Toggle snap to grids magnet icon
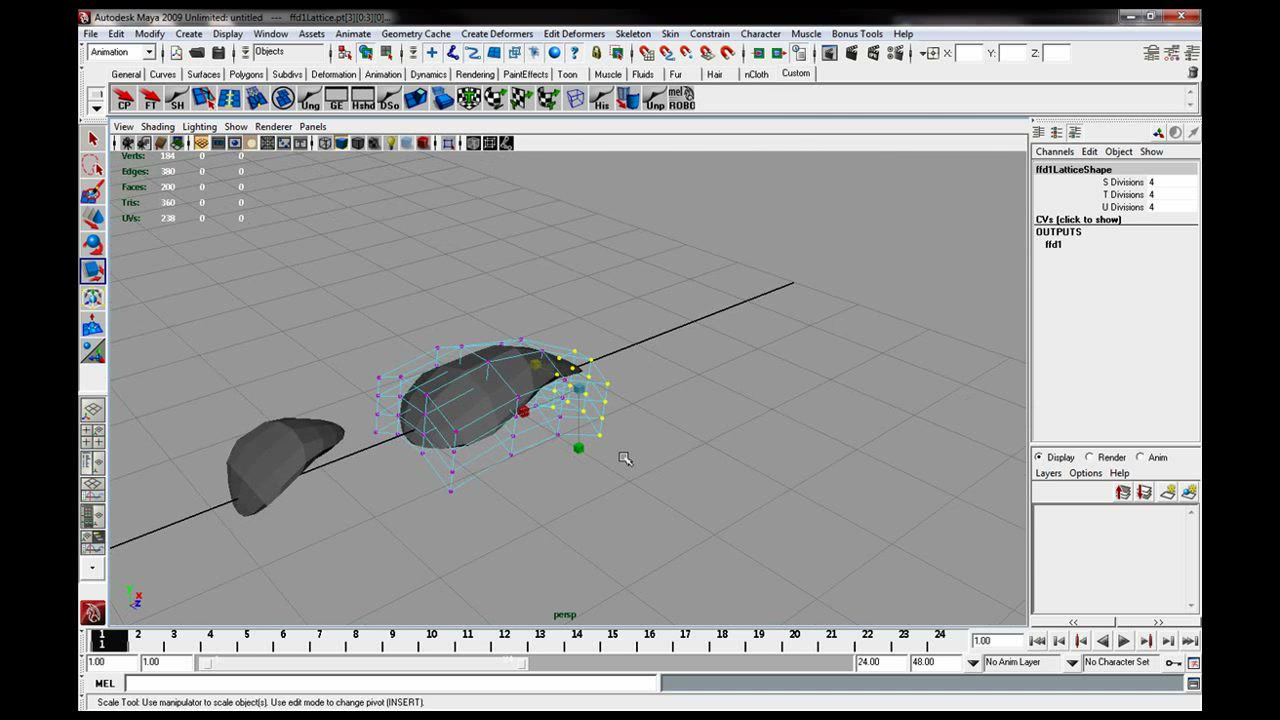 646,53
